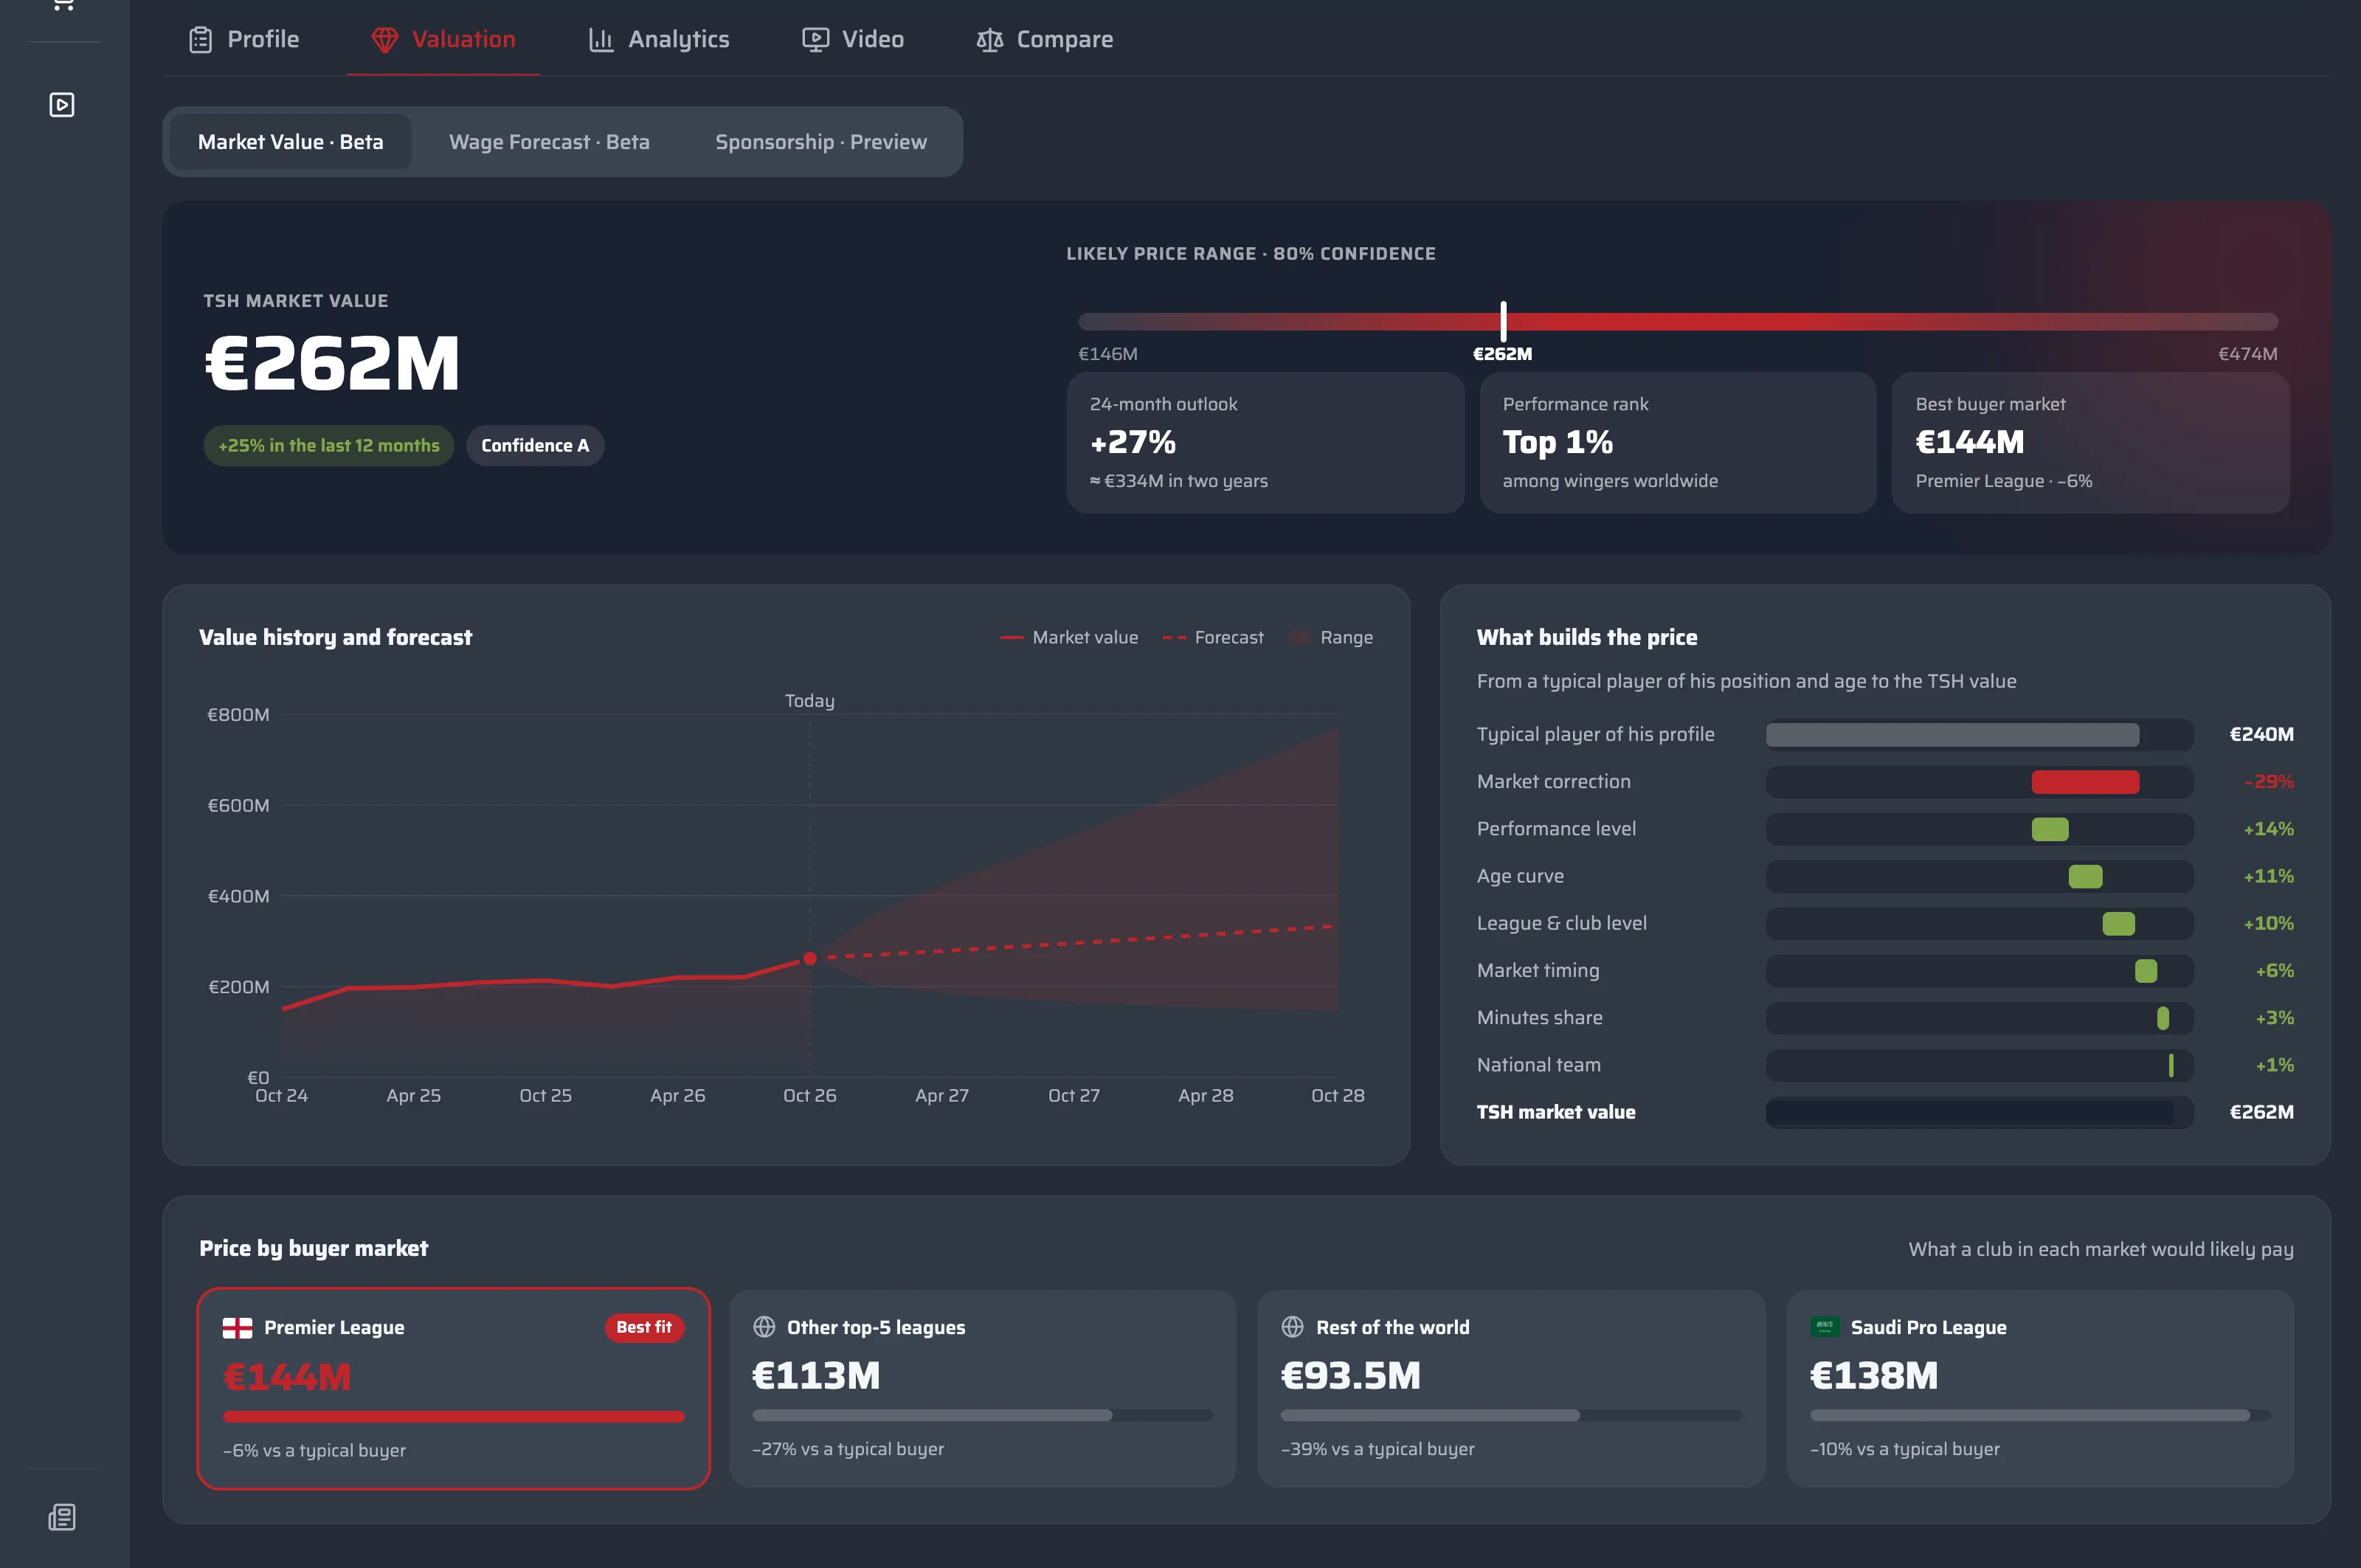The height and width of the screenshot is (1568, 2361).
Task: Toggle the Range legend item
Action: click(1332, 638)
